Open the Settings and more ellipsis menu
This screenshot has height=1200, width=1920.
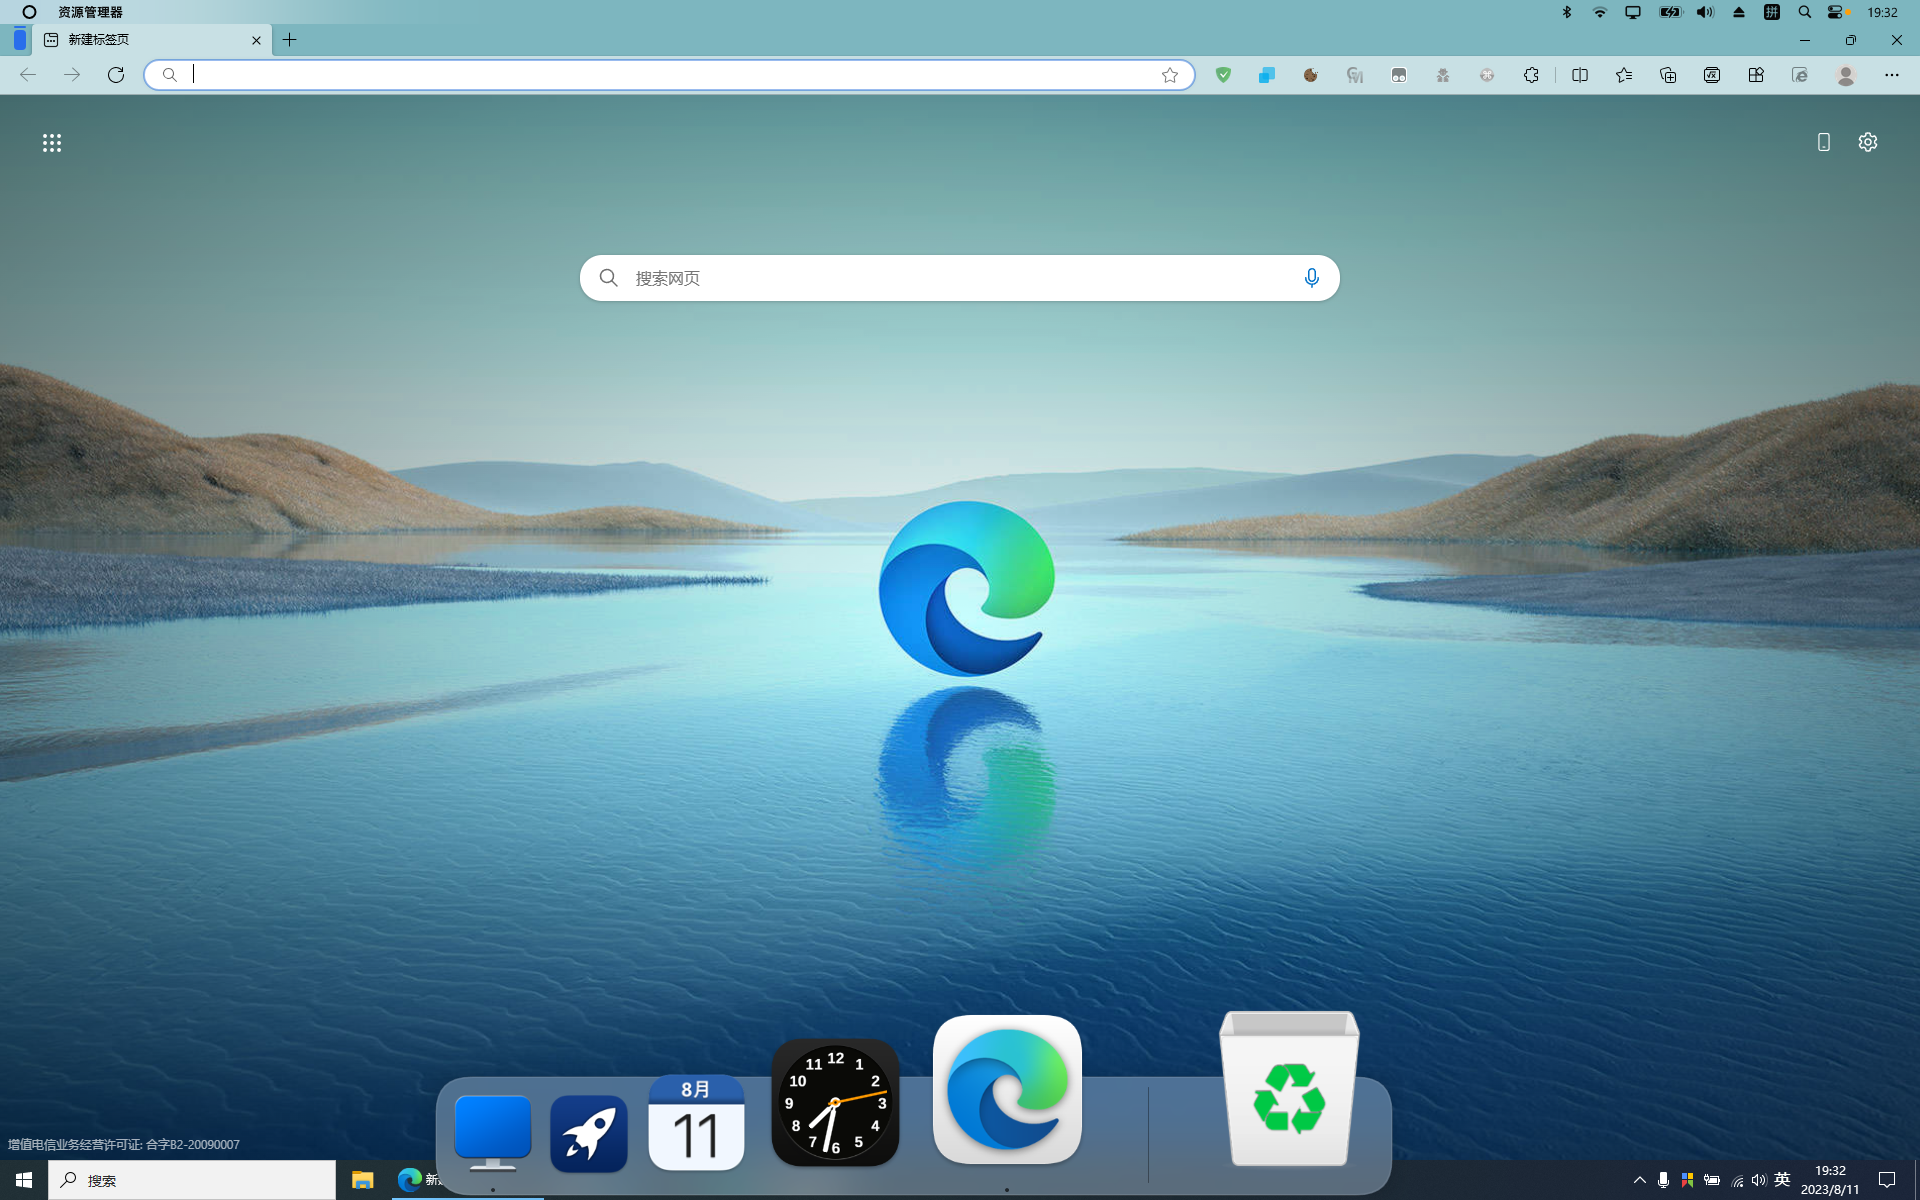coord(1892,75)
